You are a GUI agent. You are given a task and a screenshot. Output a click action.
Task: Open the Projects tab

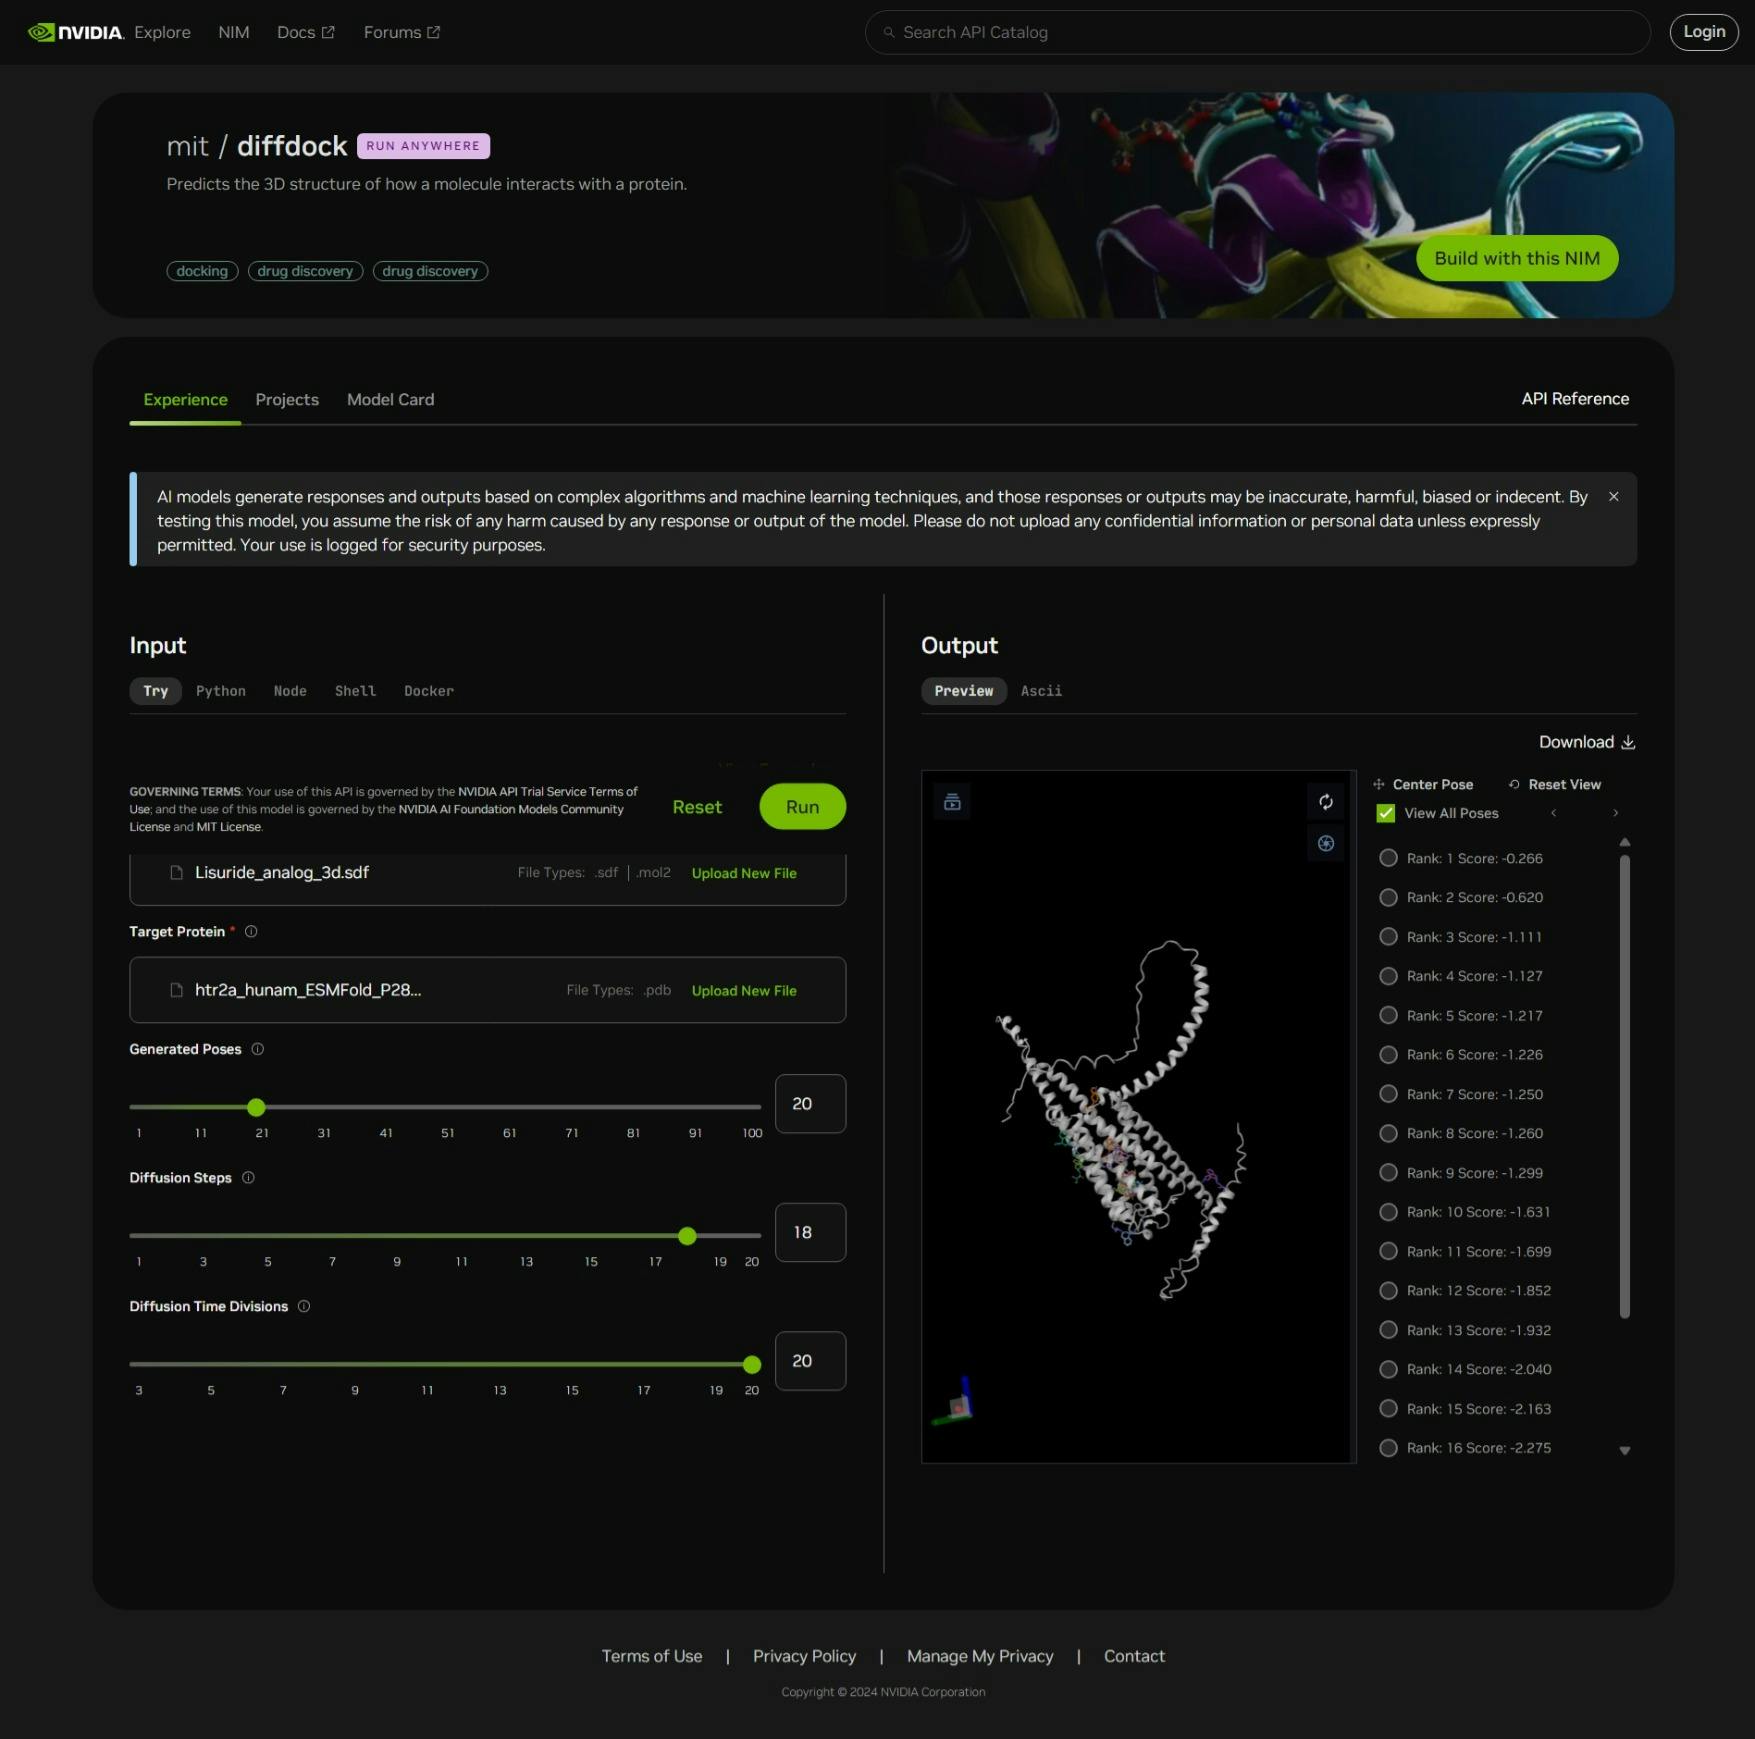(287, 400)
